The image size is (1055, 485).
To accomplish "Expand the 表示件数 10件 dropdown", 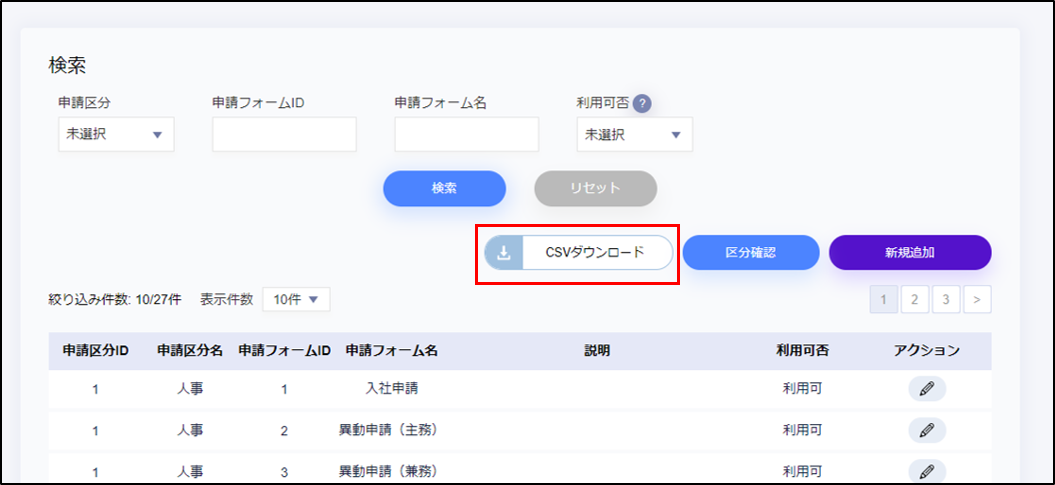I will point(295,299).
